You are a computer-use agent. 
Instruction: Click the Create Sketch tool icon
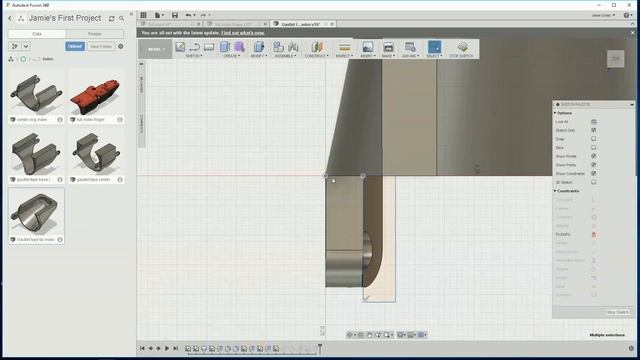click(x=180, y=47)
